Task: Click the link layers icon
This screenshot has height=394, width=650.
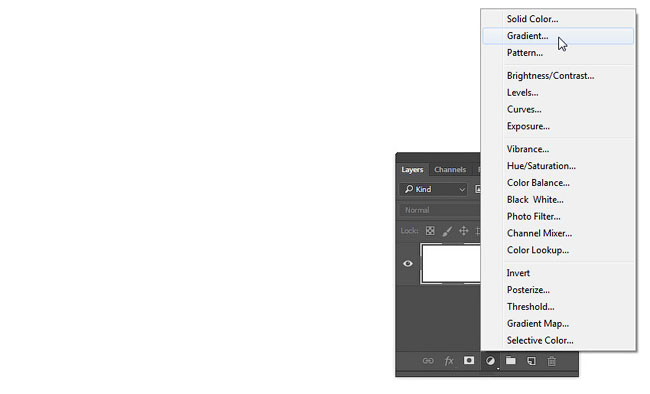Action: pyautogui.click(x=428, y=361)
